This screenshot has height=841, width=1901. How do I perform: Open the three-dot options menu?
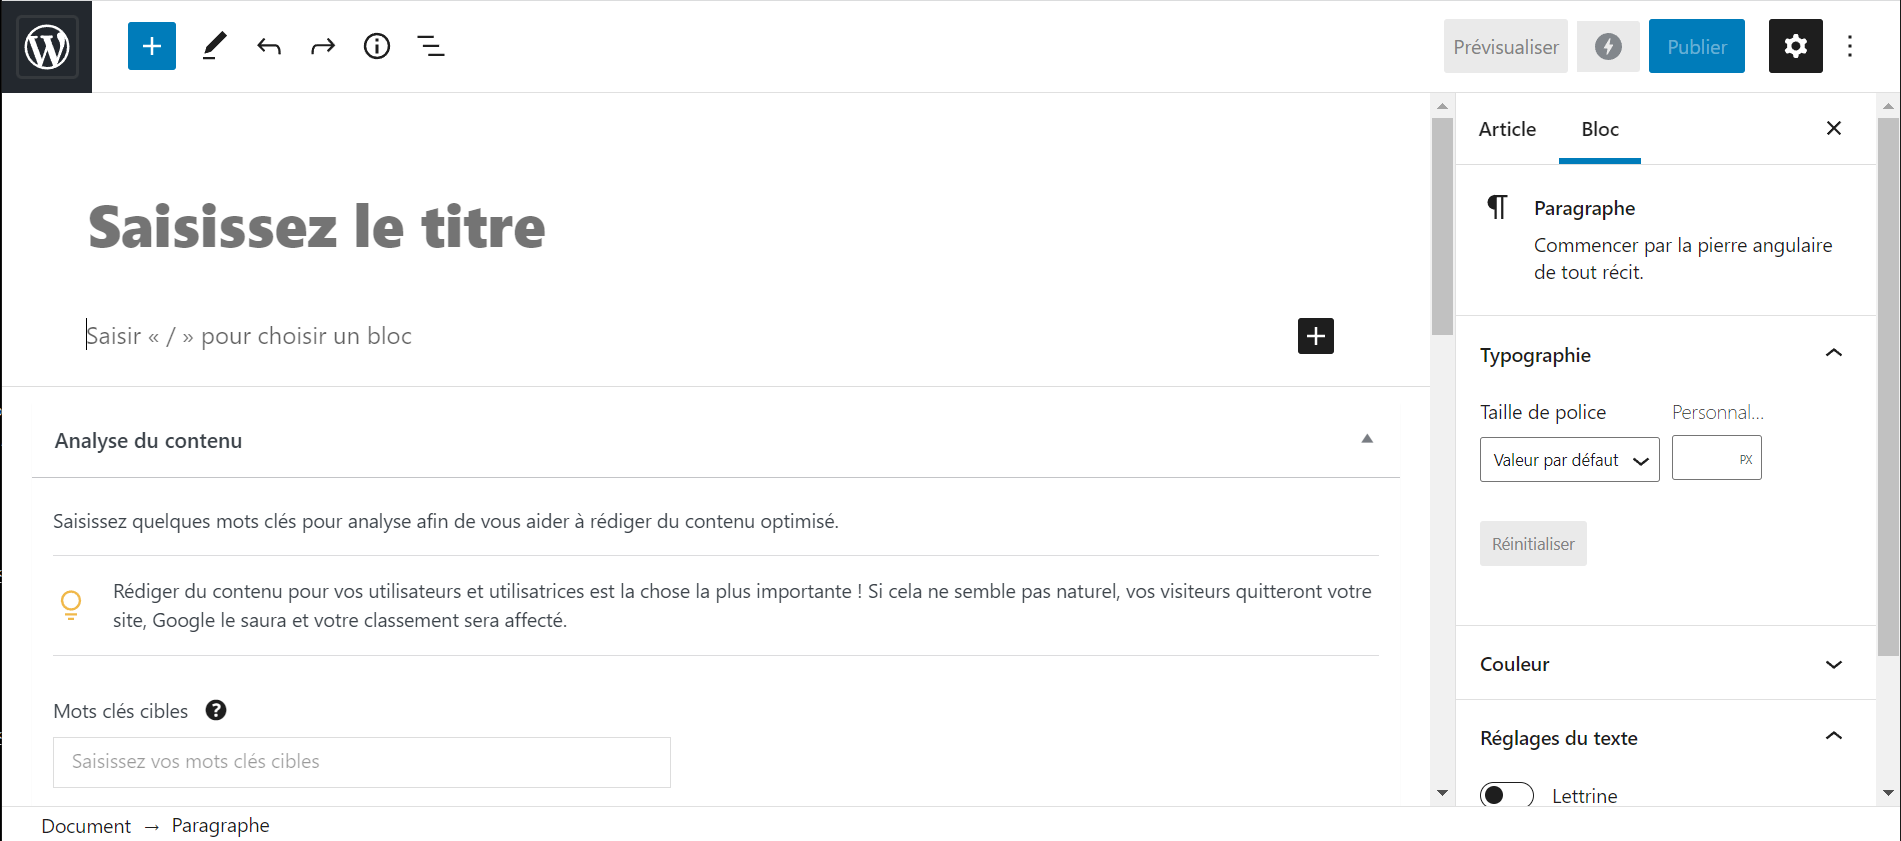point(1850,46)
